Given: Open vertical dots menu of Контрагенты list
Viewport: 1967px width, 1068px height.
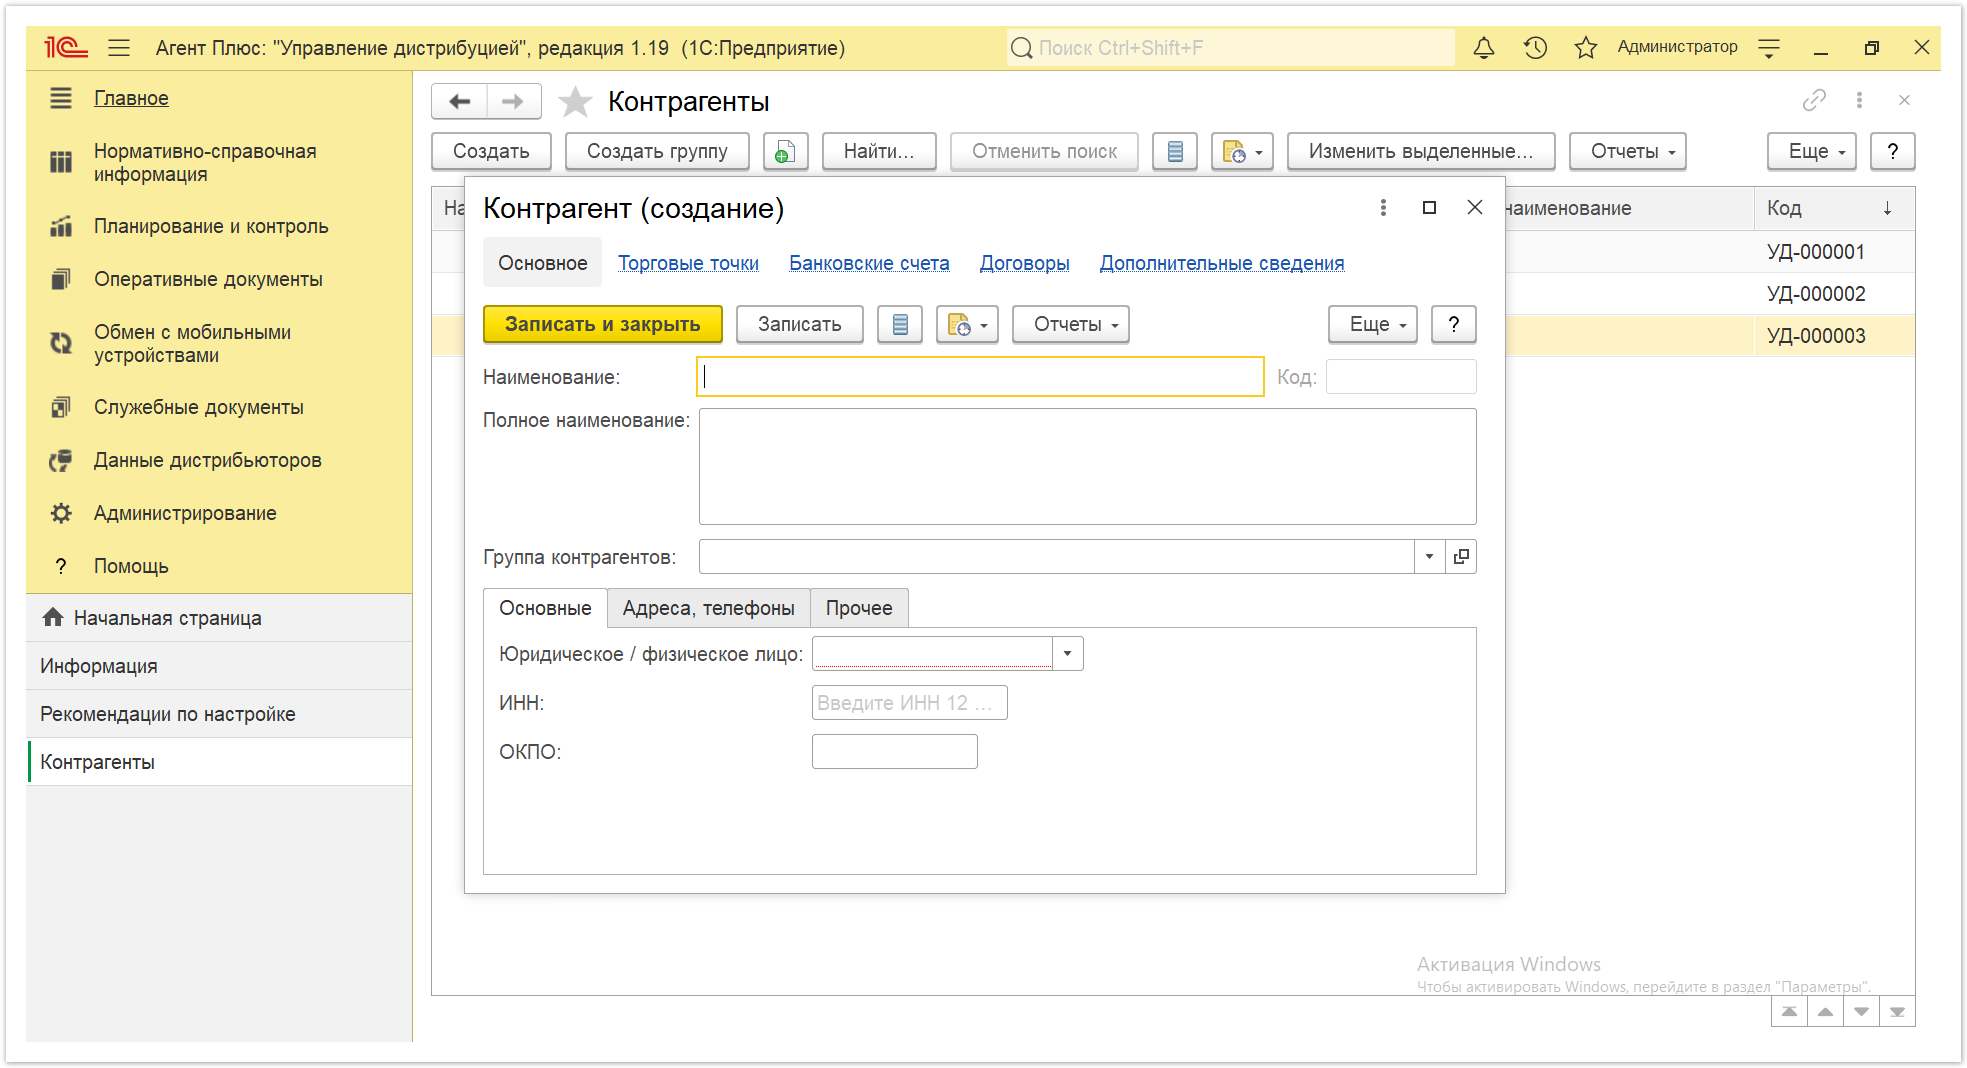Looking at the screenshot, I should (1859, 100).
